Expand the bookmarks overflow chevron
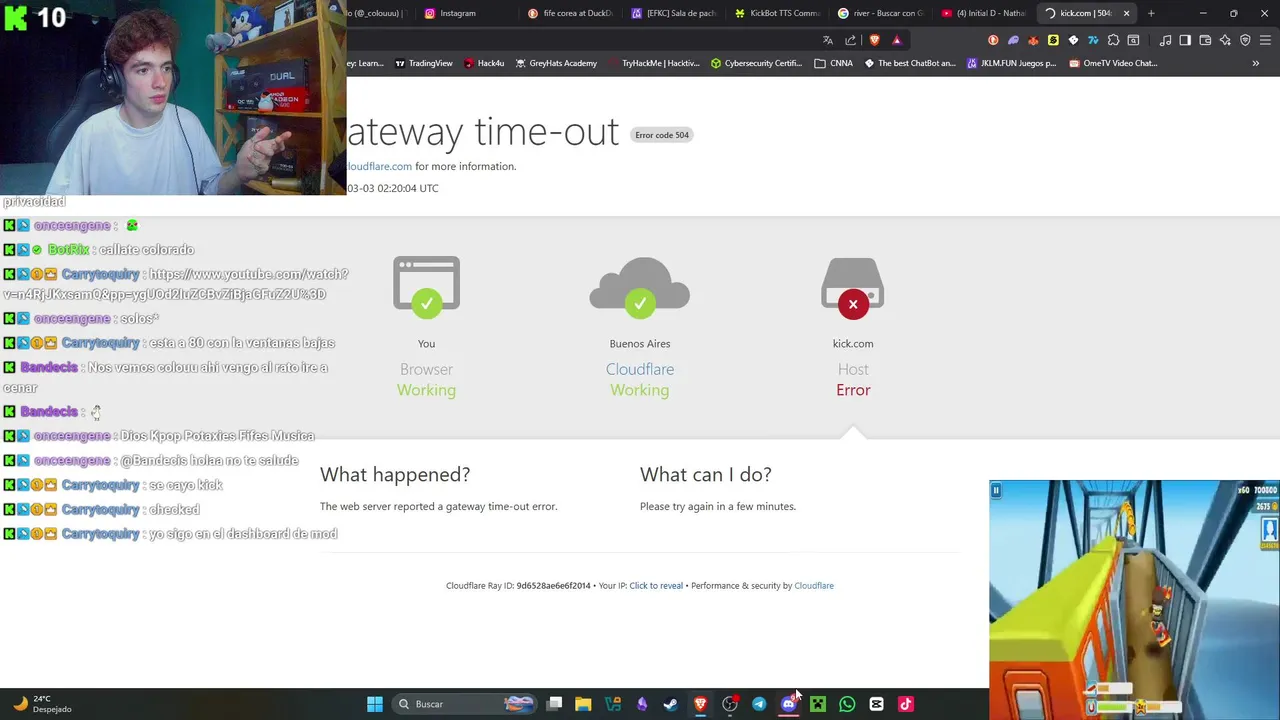The image size is (1280, 720). click(x=1255, y=63)
